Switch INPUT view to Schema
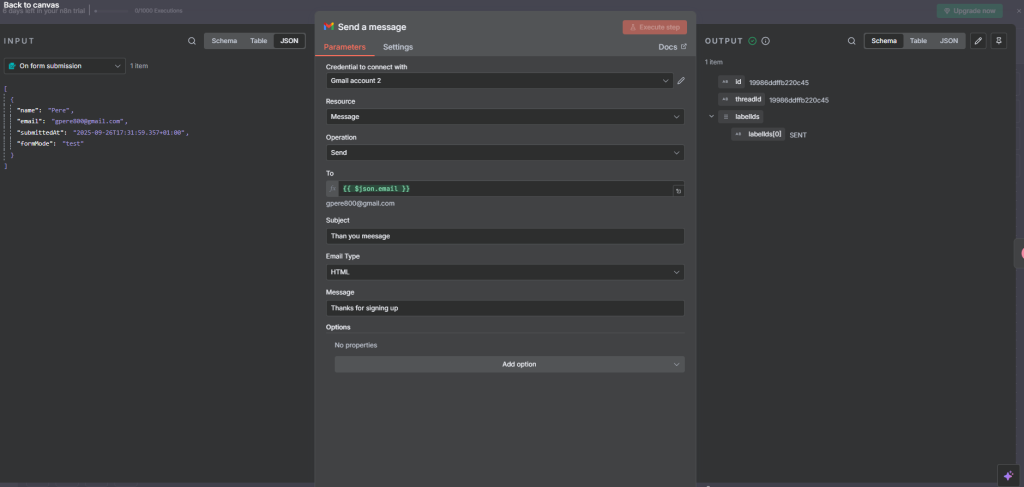Image resolution: width=1024 pixels, height=487 pixels. pyautogui.click(x=224, y=41)
